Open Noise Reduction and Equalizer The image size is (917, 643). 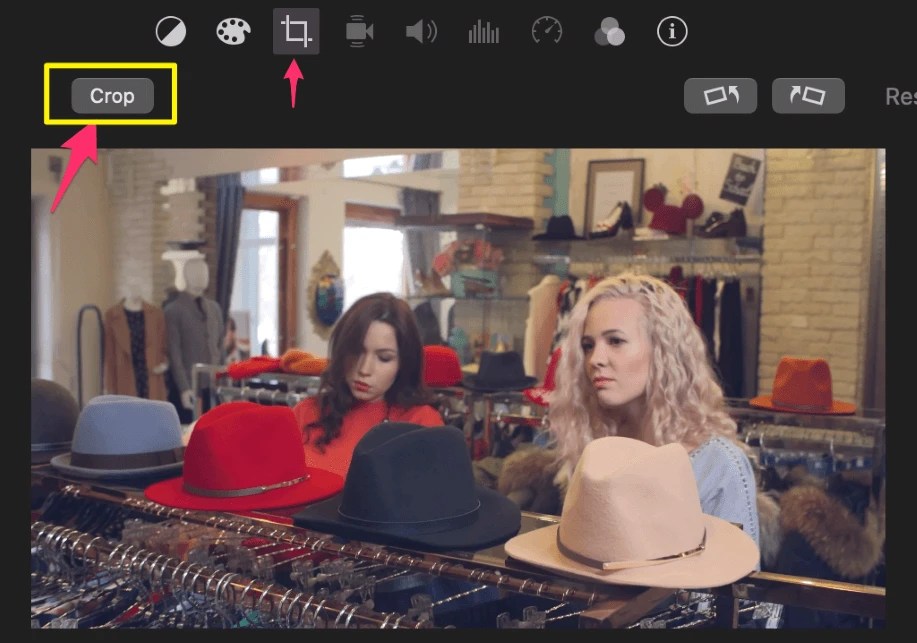[483, 31]
